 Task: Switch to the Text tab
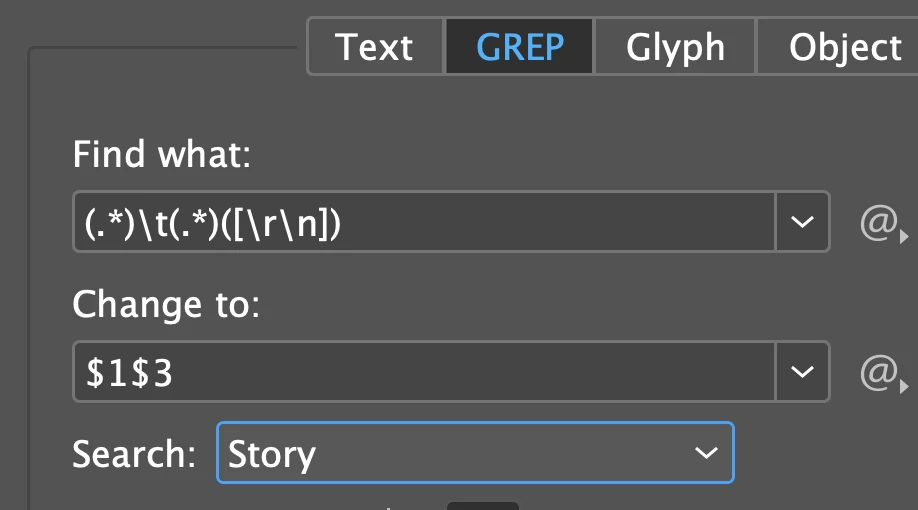[374, 47]
